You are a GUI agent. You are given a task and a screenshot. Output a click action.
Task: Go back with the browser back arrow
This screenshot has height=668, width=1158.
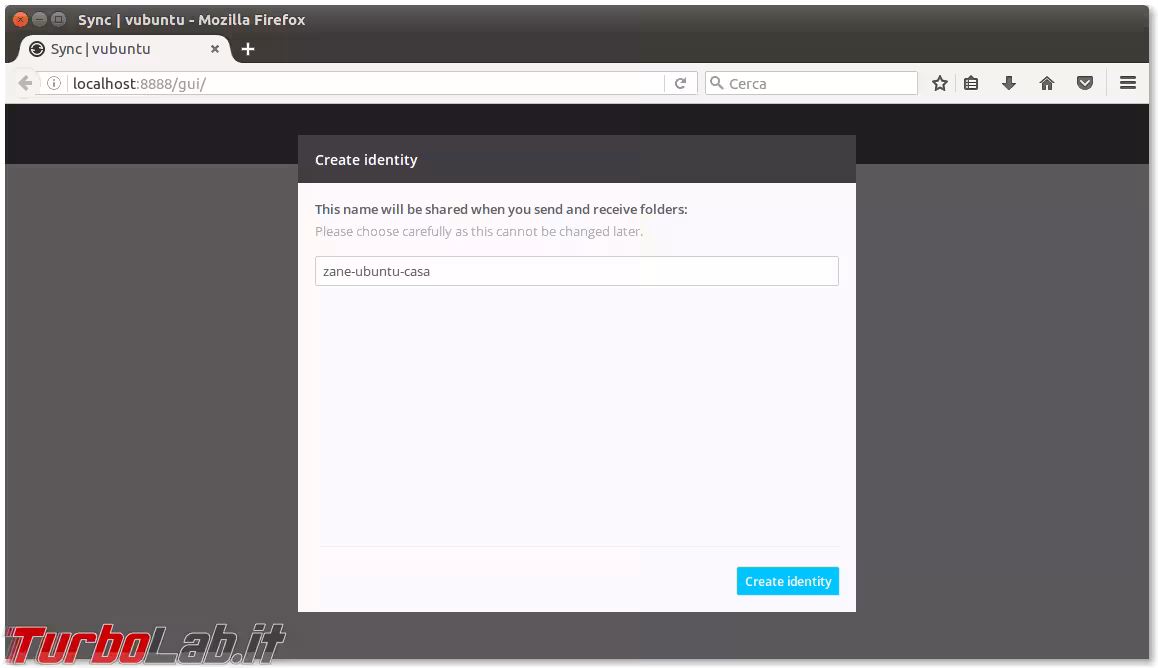[x=25, y=83]
